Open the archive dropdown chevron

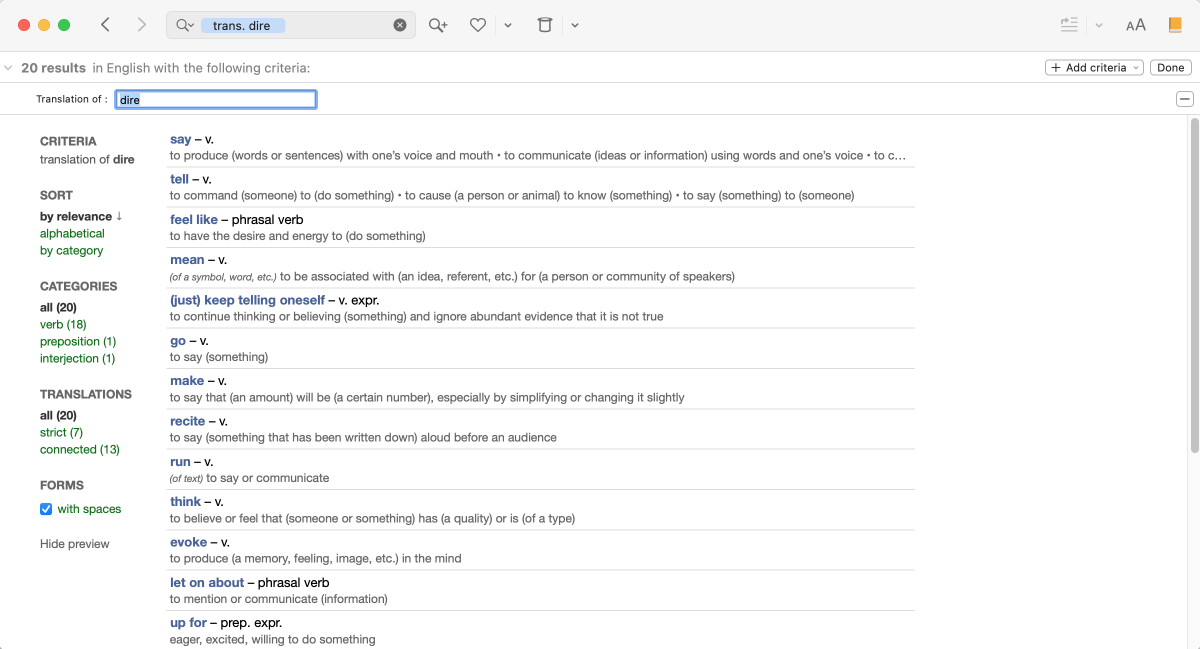(575, 25)
